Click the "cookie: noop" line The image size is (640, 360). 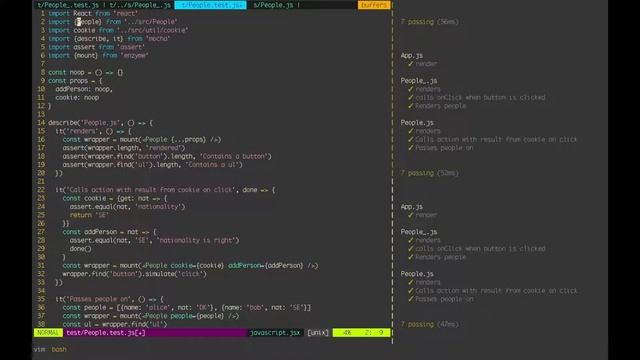click(x=77, y=98)
